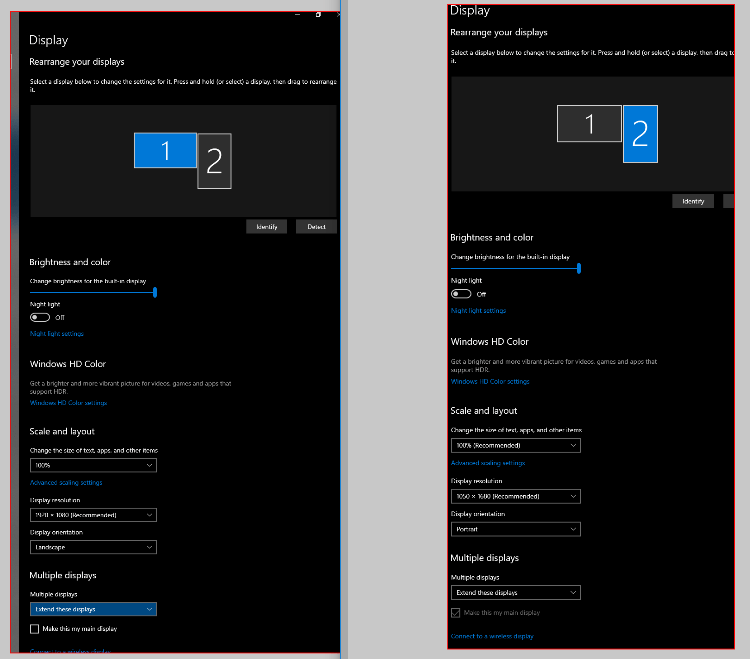The width and height of the screenshot is (750, 659).
Task: Click Detect button in left window
Action: click(x=316, y=227)
